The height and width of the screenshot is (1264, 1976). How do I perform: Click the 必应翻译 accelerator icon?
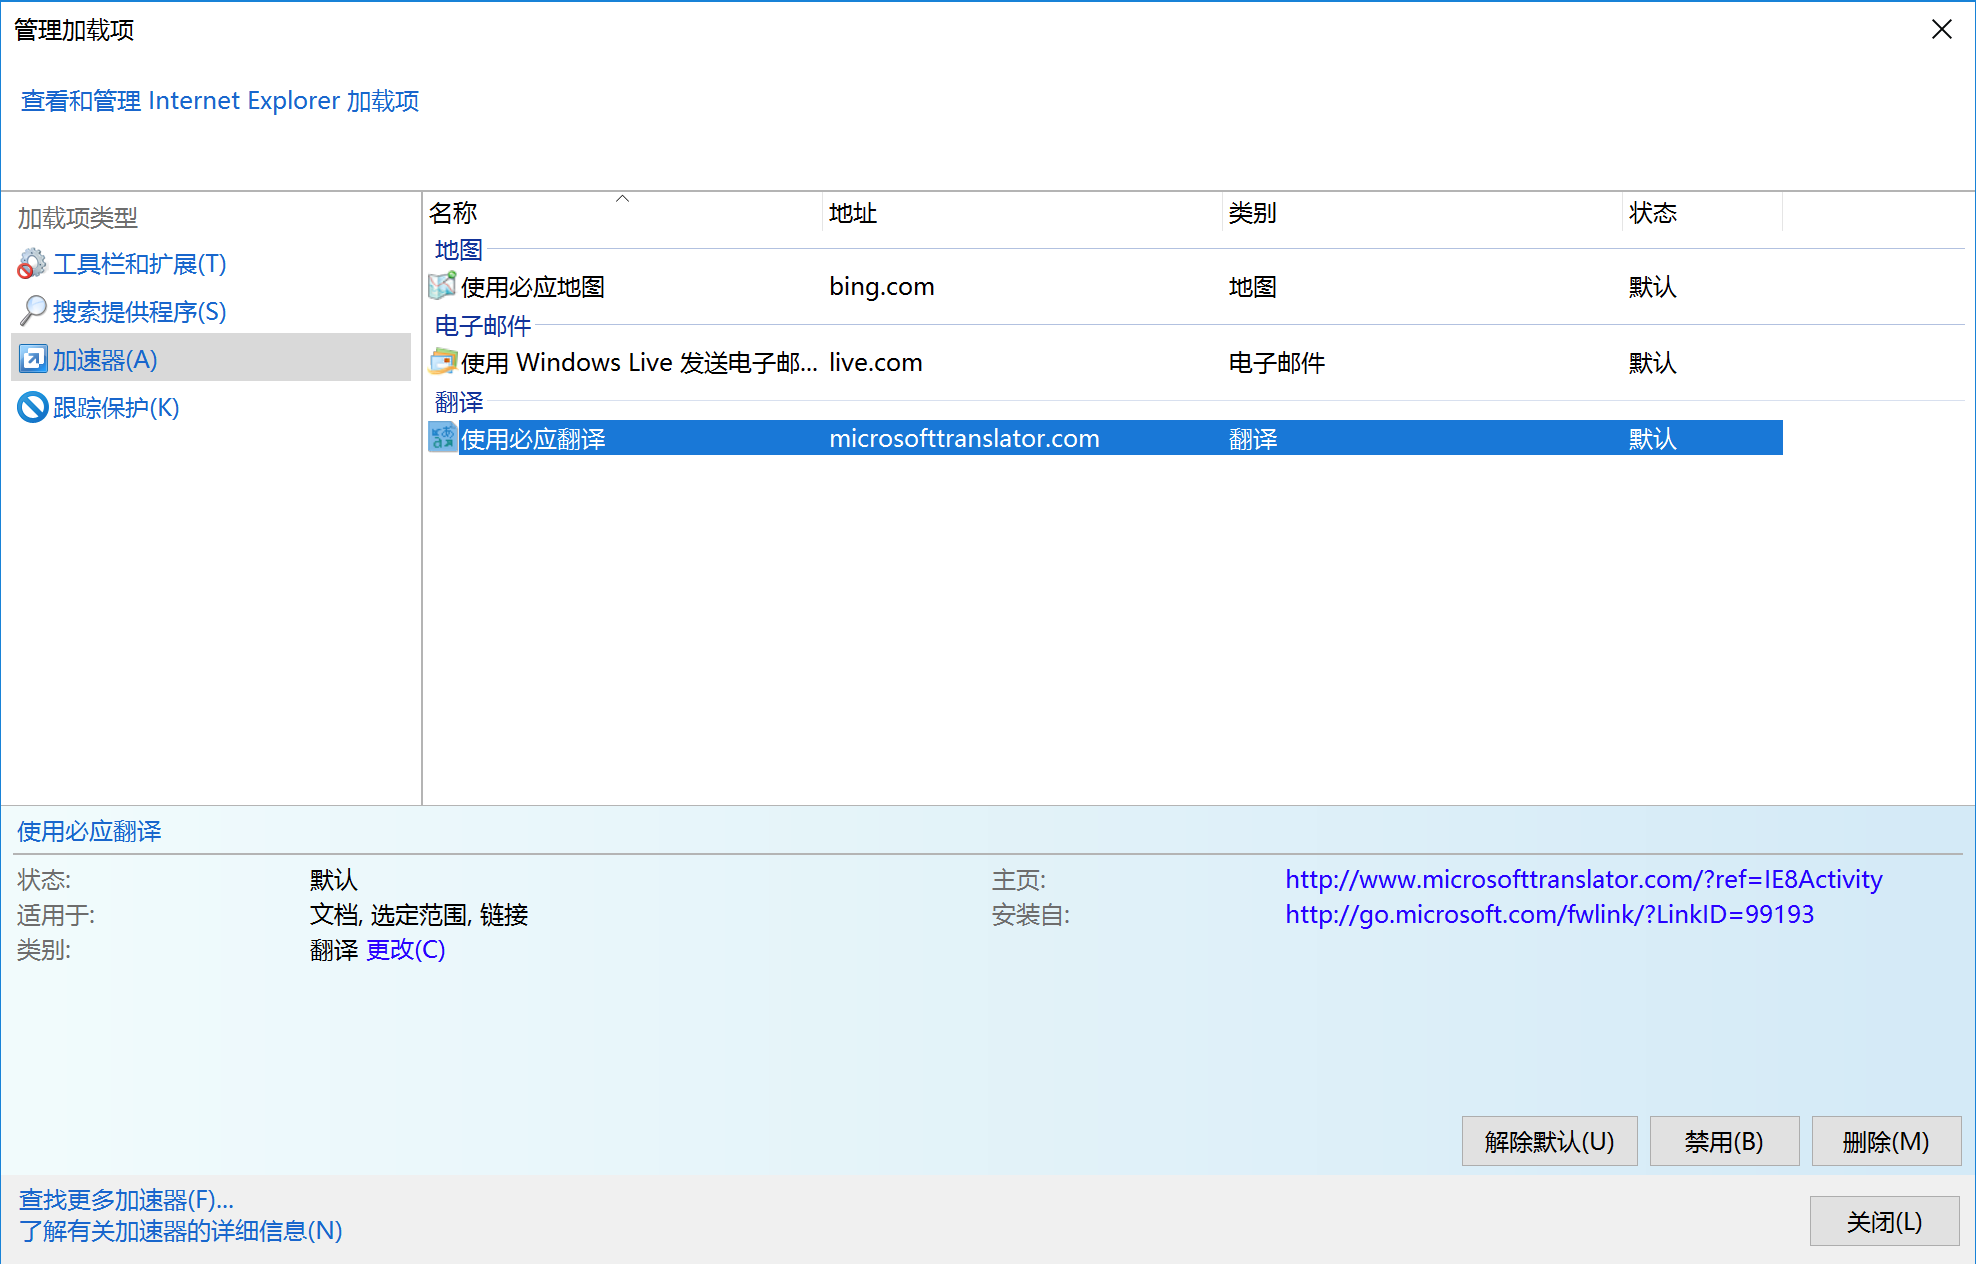[x=442, y=437]
